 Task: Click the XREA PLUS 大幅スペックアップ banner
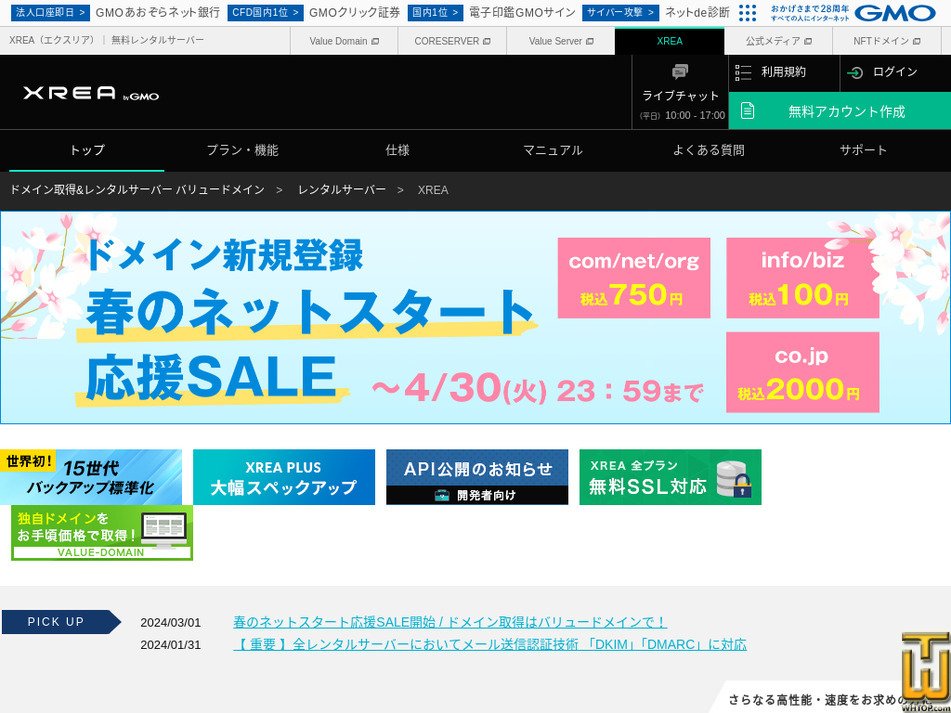(x=283, y=477)
